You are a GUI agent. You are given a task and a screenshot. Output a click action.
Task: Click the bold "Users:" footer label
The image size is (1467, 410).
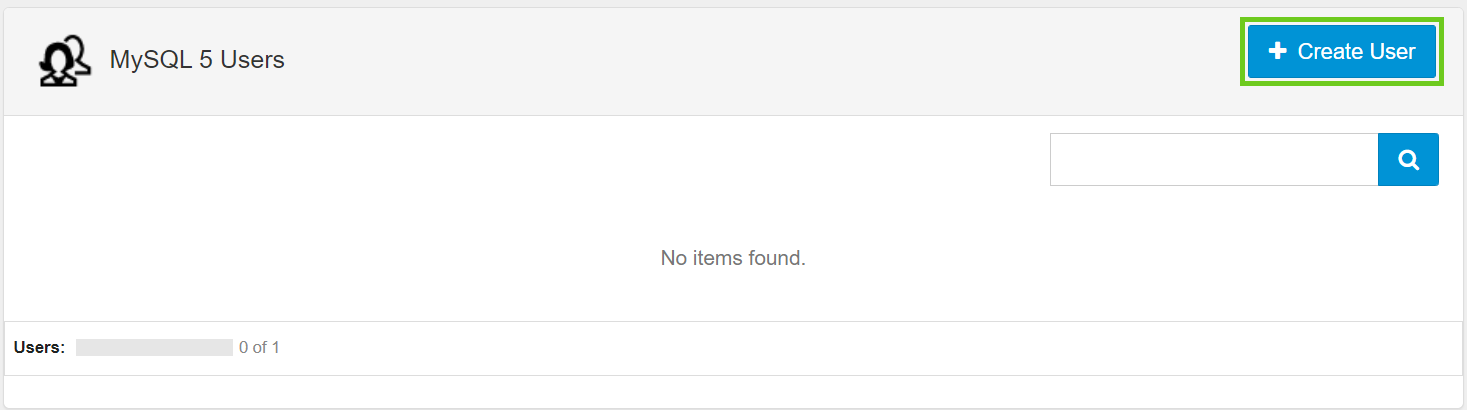[x=40, y=348]
